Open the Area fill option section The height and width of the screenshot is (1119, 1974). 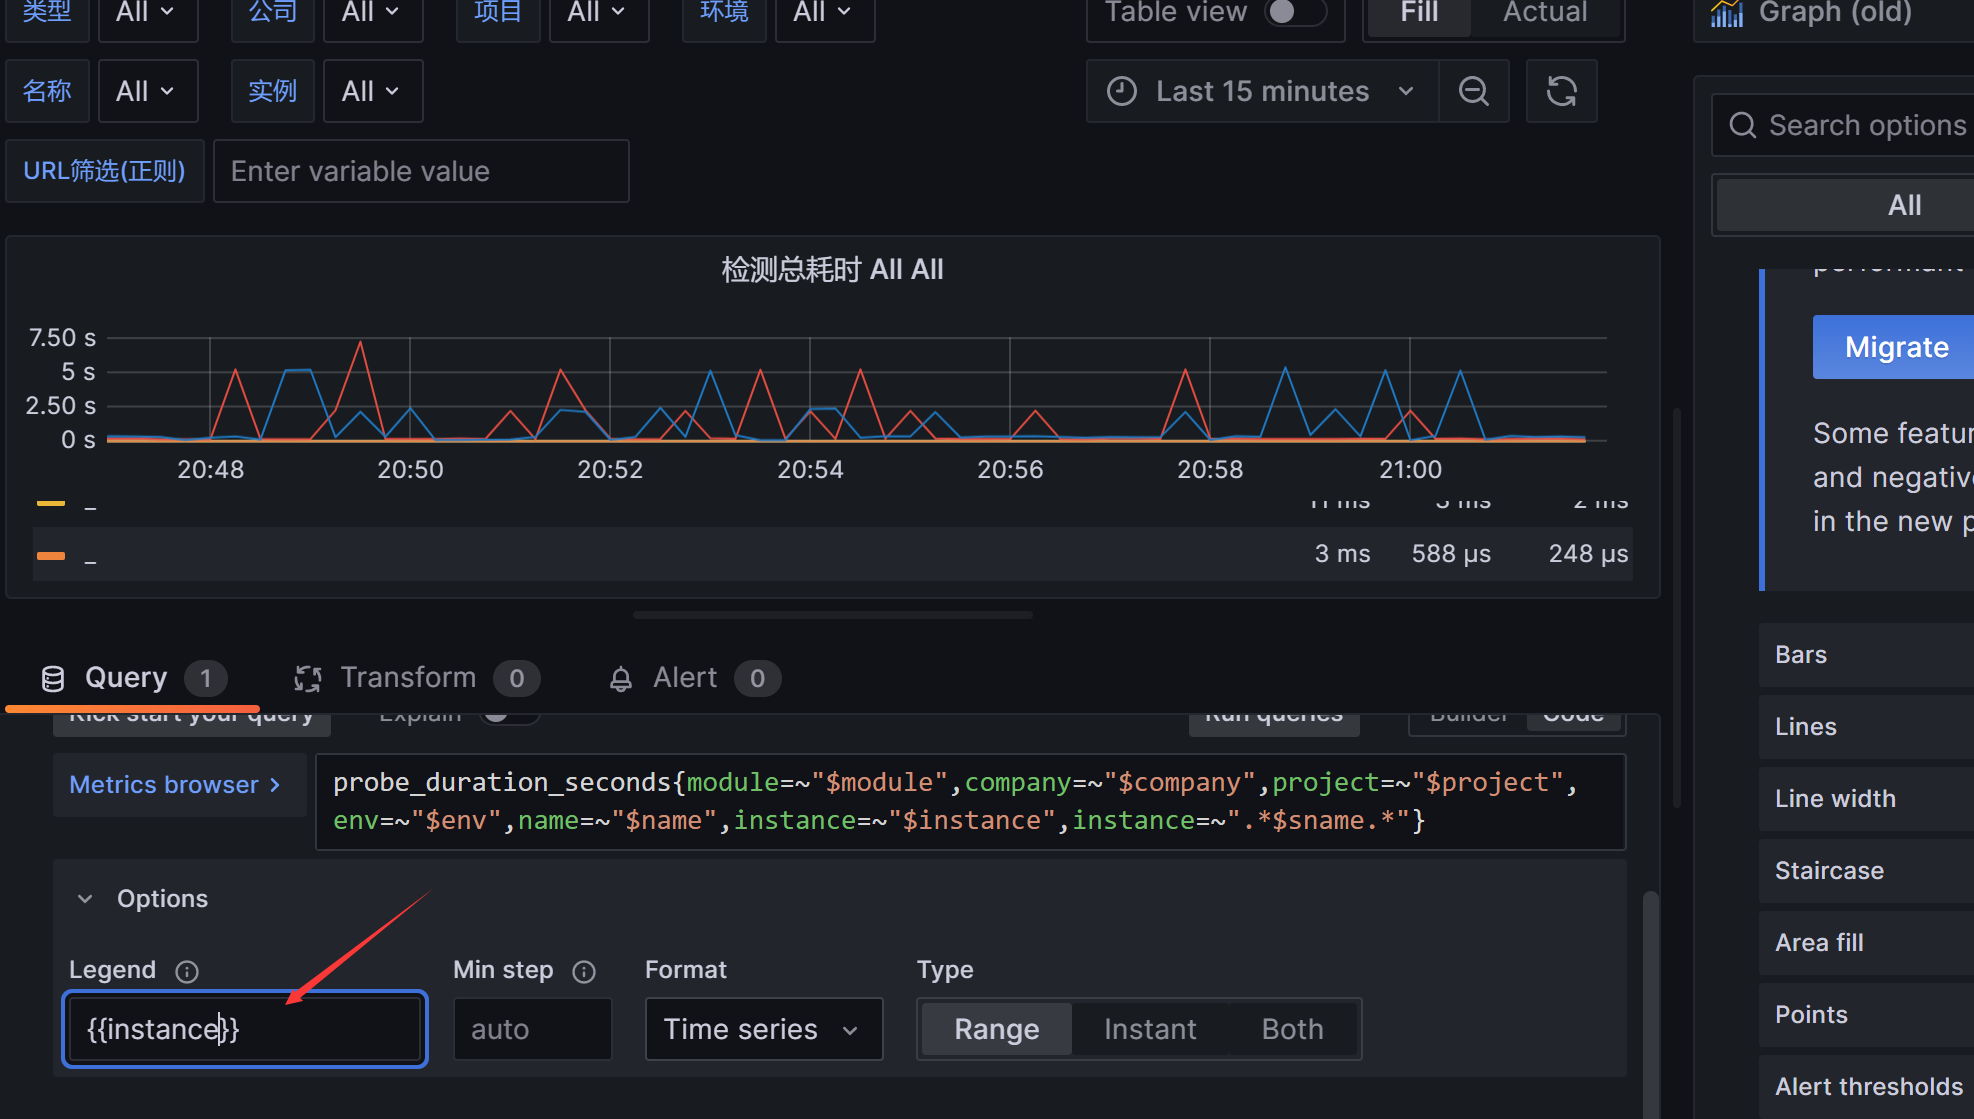[1866, 943]
